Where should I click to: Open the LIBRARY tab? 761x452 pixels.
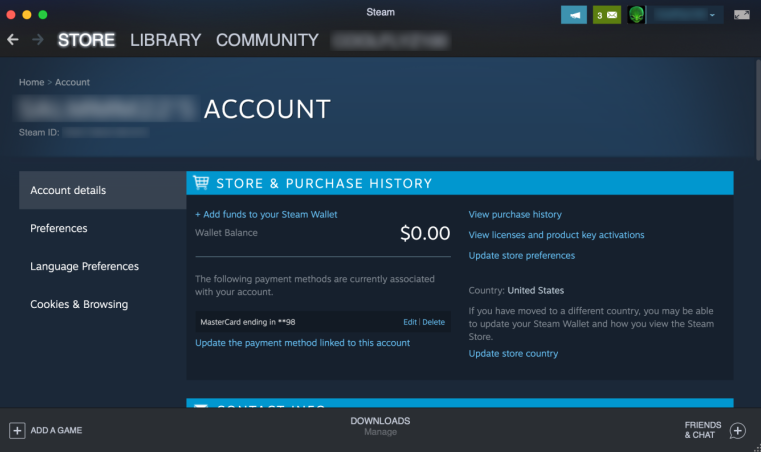point(165,40)
